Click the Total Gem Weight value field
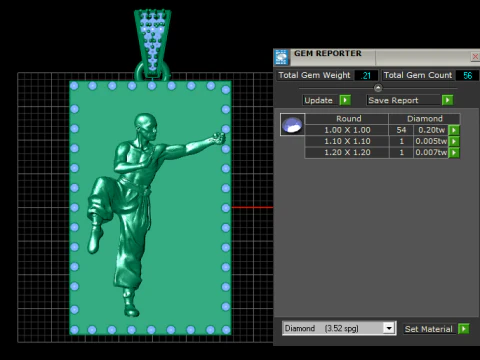The height and width of the screenshot is (360, 480). click(366, 75)
